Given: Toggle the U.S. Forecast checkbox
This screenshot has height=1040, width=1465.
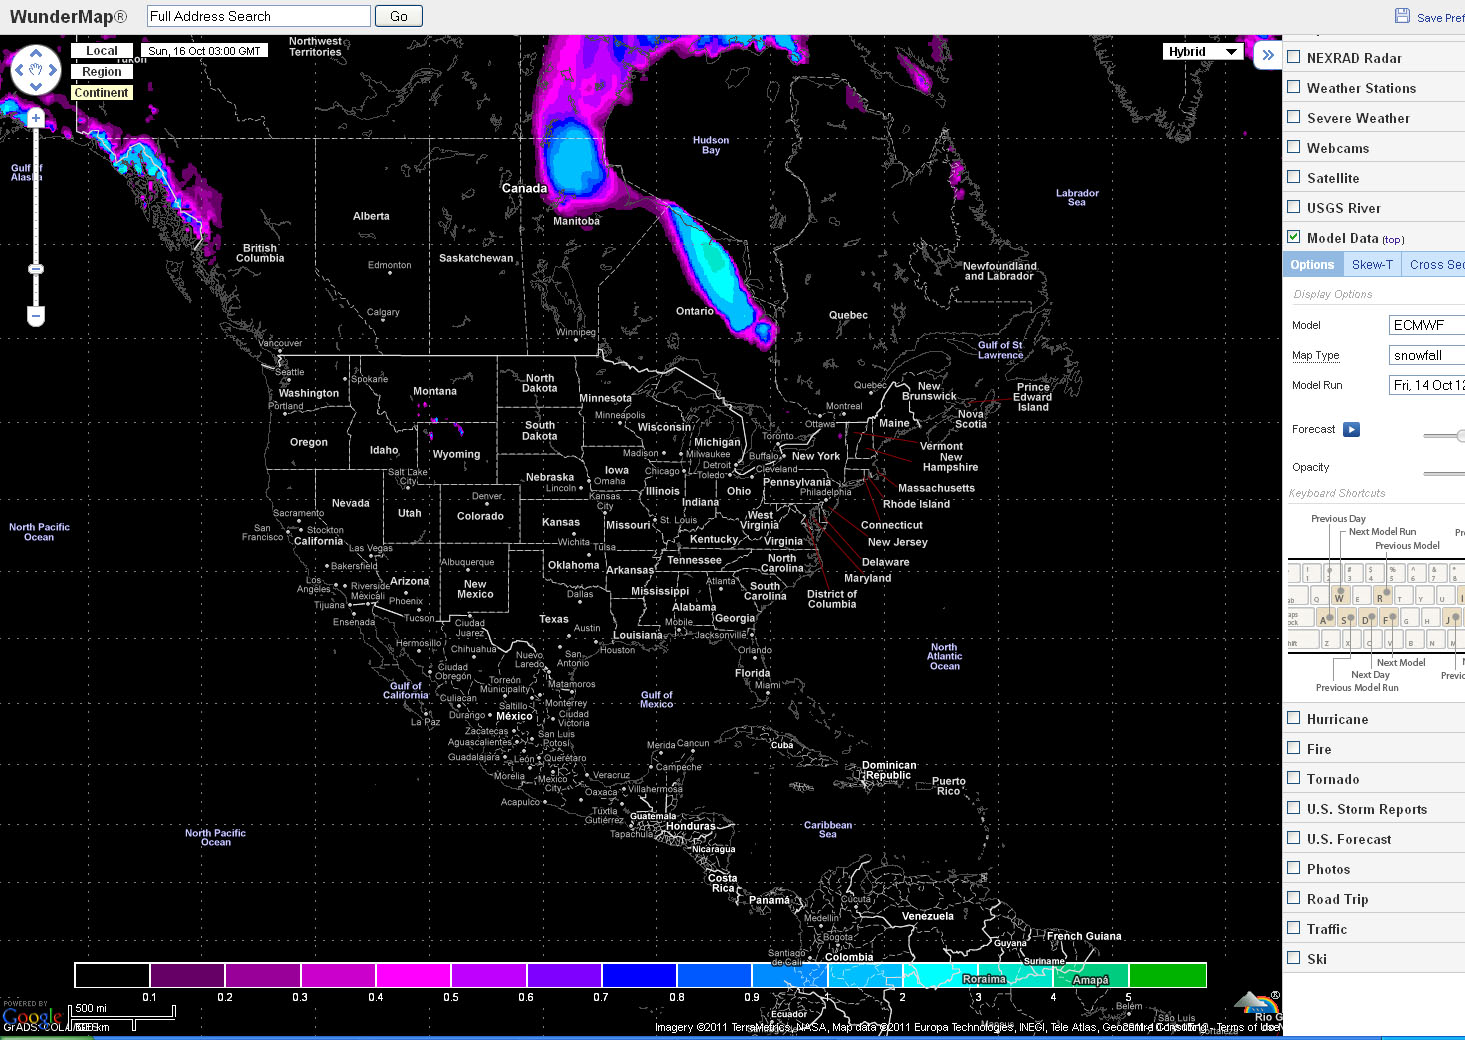Looking at the screenshot, I should 1294,838.
